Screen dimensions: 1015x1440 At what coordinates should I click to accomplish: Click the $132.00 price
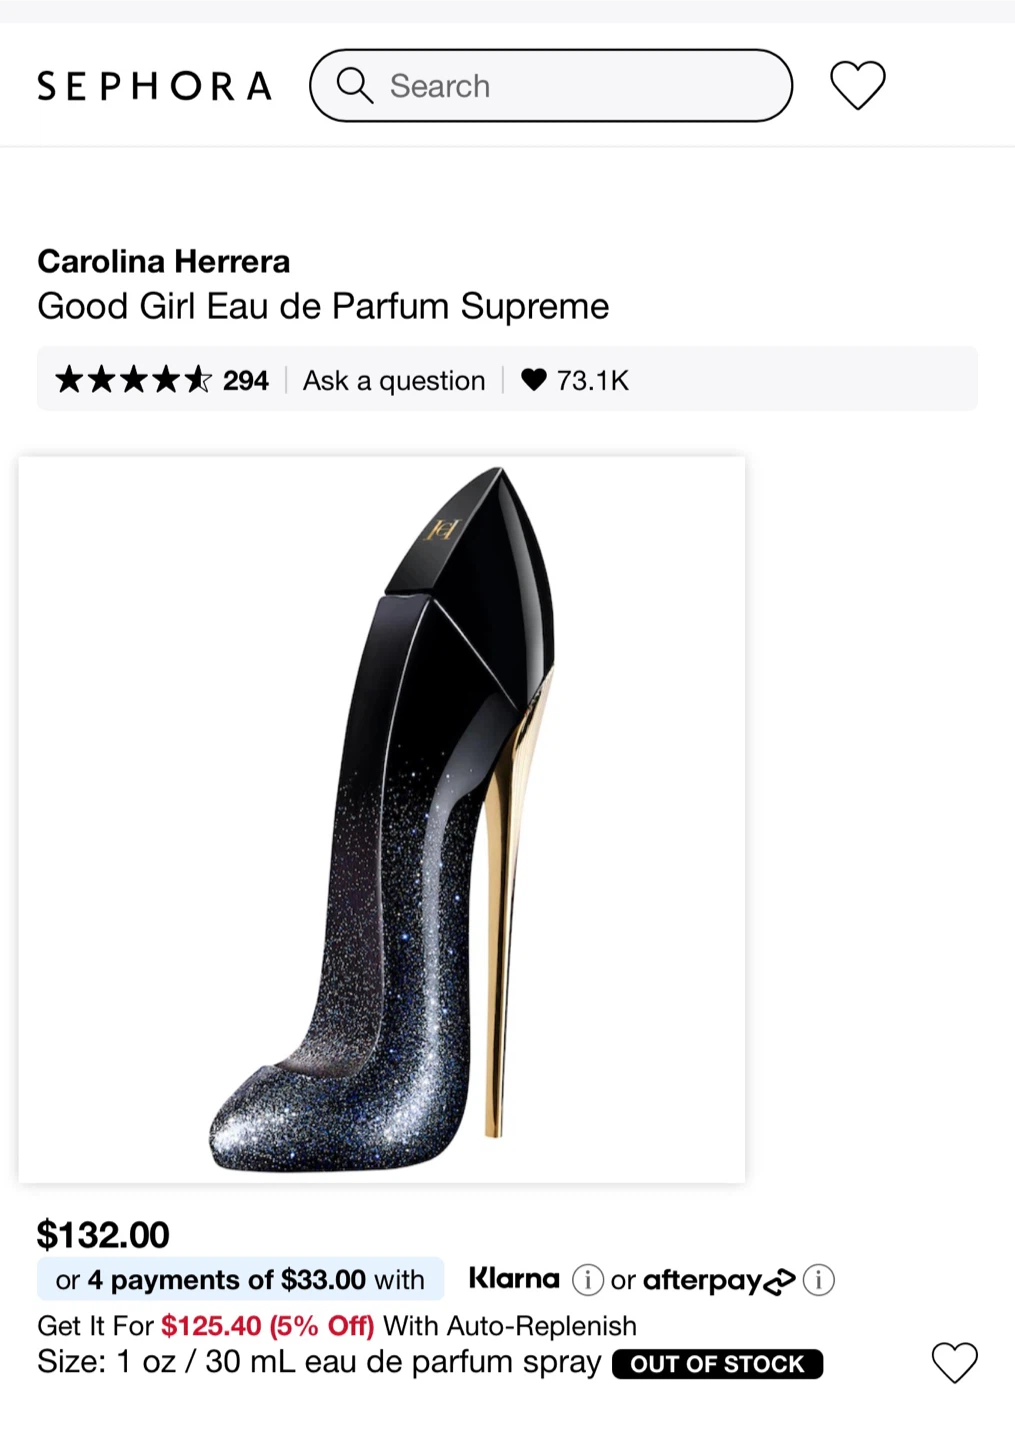tap(103, 1234)
